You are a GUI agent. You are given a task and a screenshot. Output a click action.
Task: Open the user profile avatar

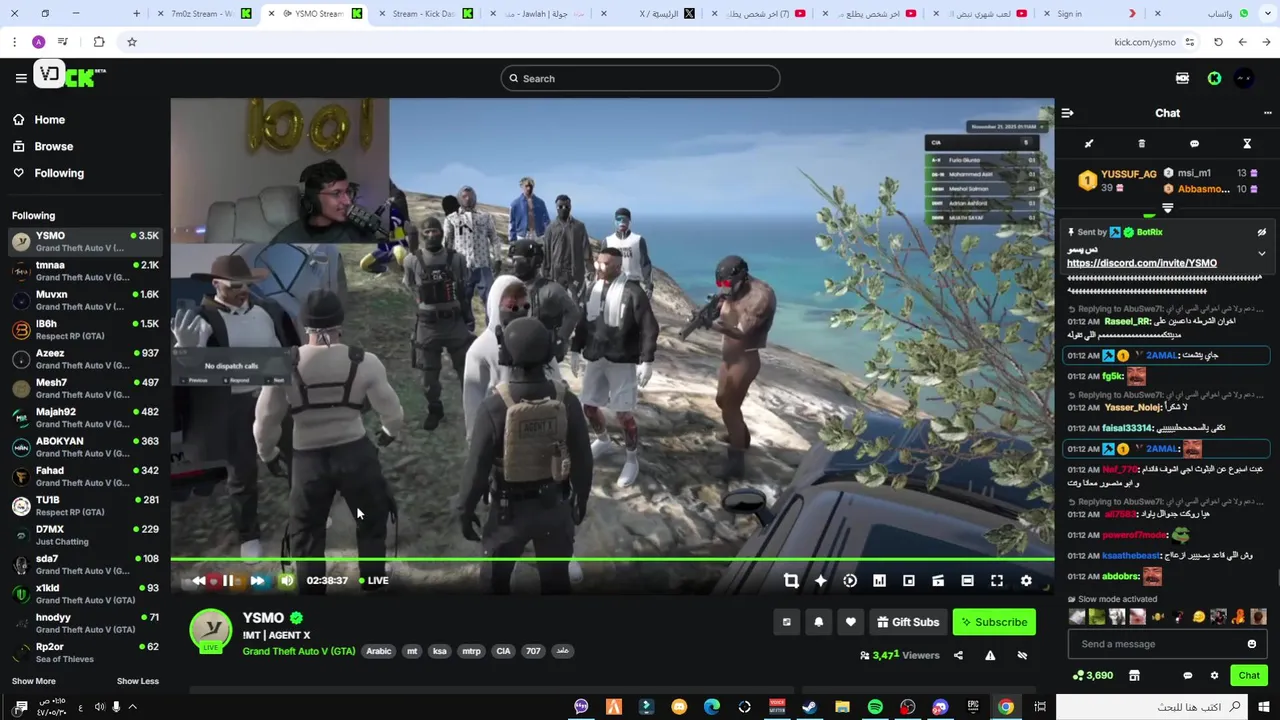tap(1244, 78)
